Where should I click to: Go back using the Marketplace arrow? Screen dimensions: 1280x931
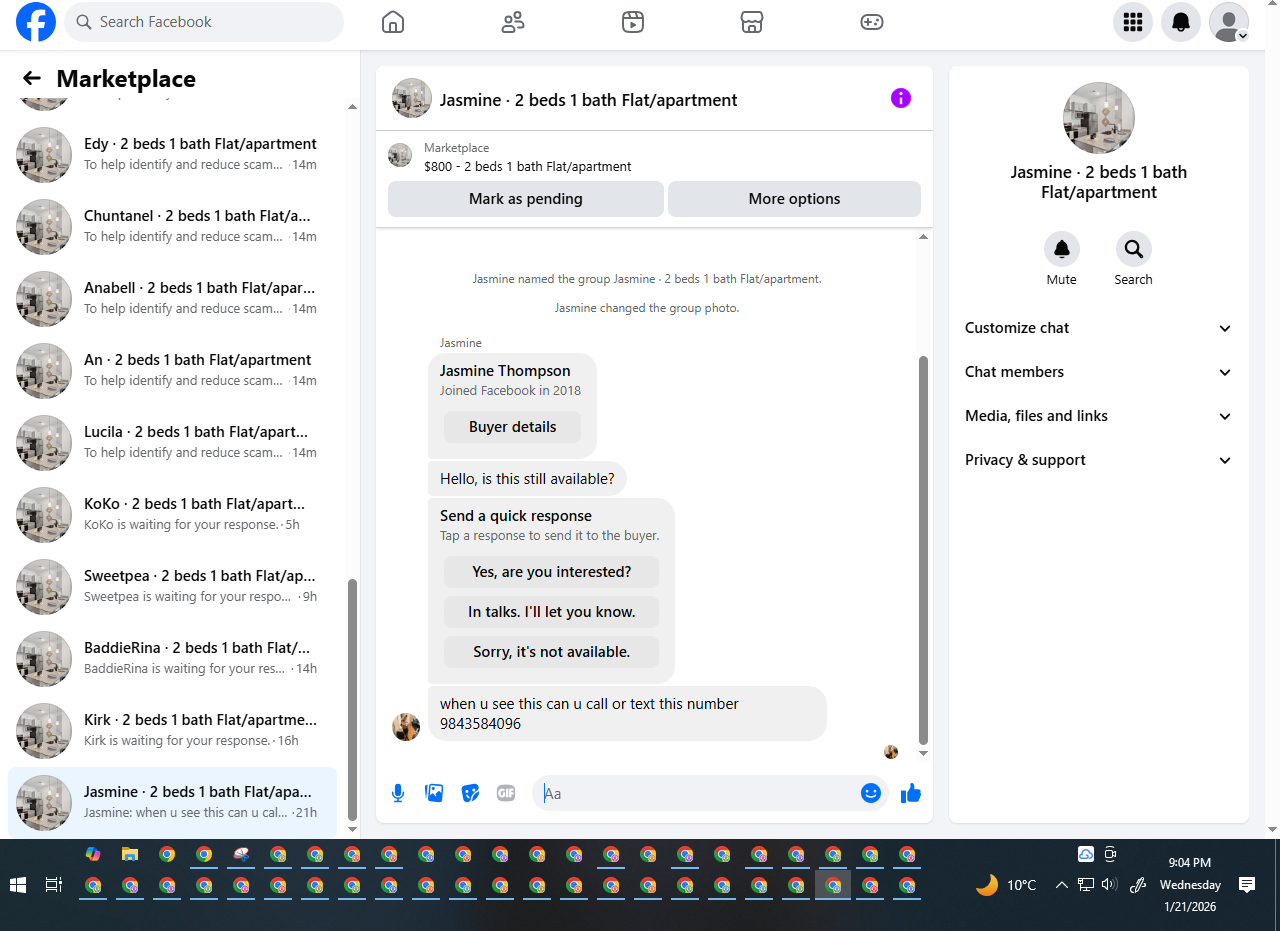32,79
